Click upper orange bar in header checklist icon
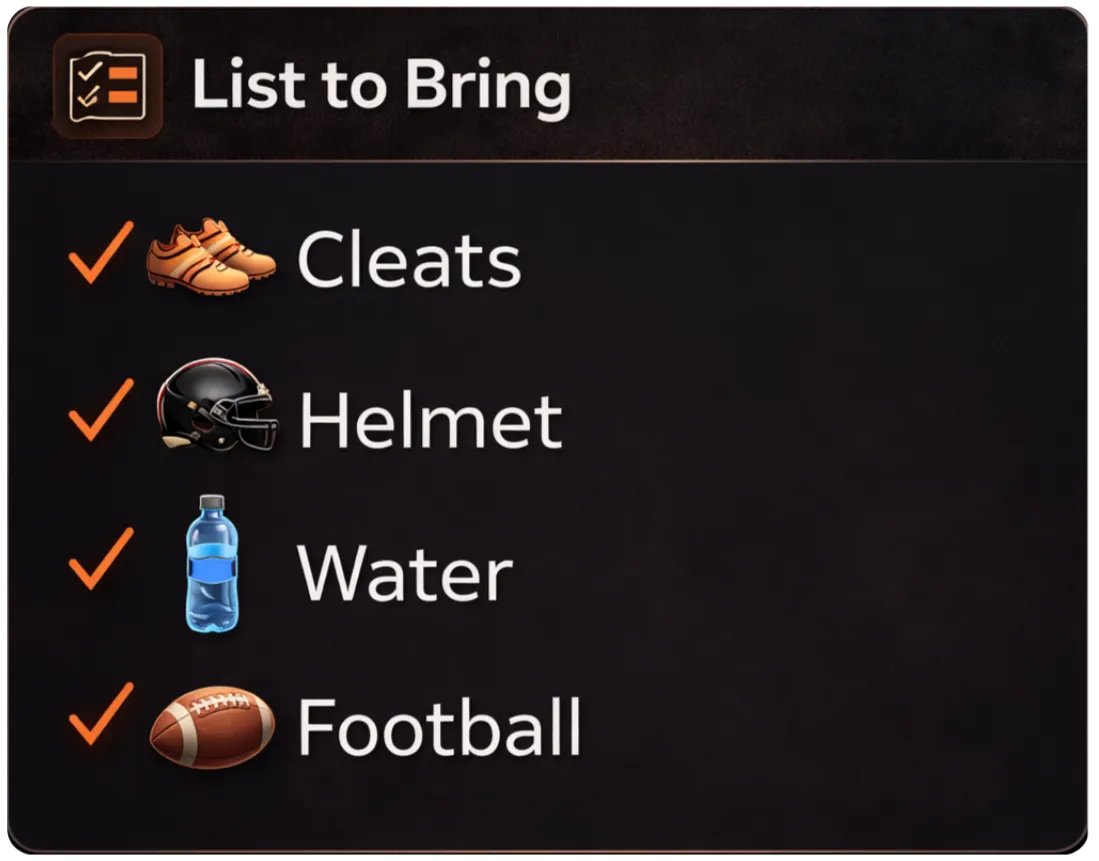Image resolution: width=1099 pixels, height=861 pixels. click(123, 74)
